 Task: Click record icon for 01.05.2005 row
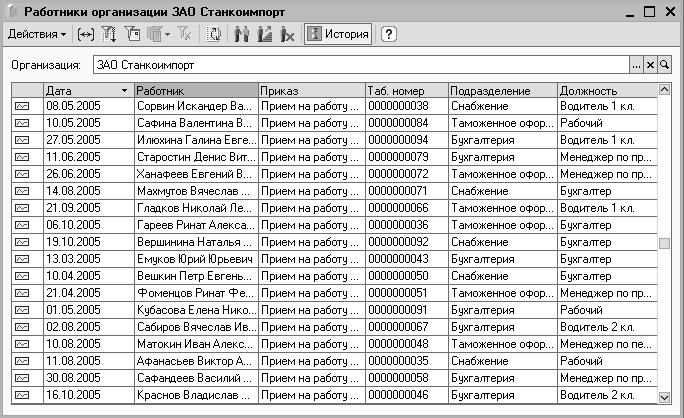(22, 310)
